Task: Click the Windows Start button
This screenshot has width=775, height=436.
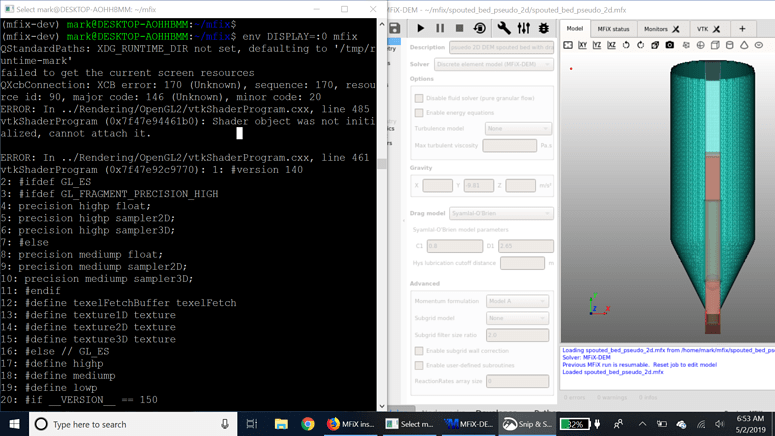Action: [14, 424]
